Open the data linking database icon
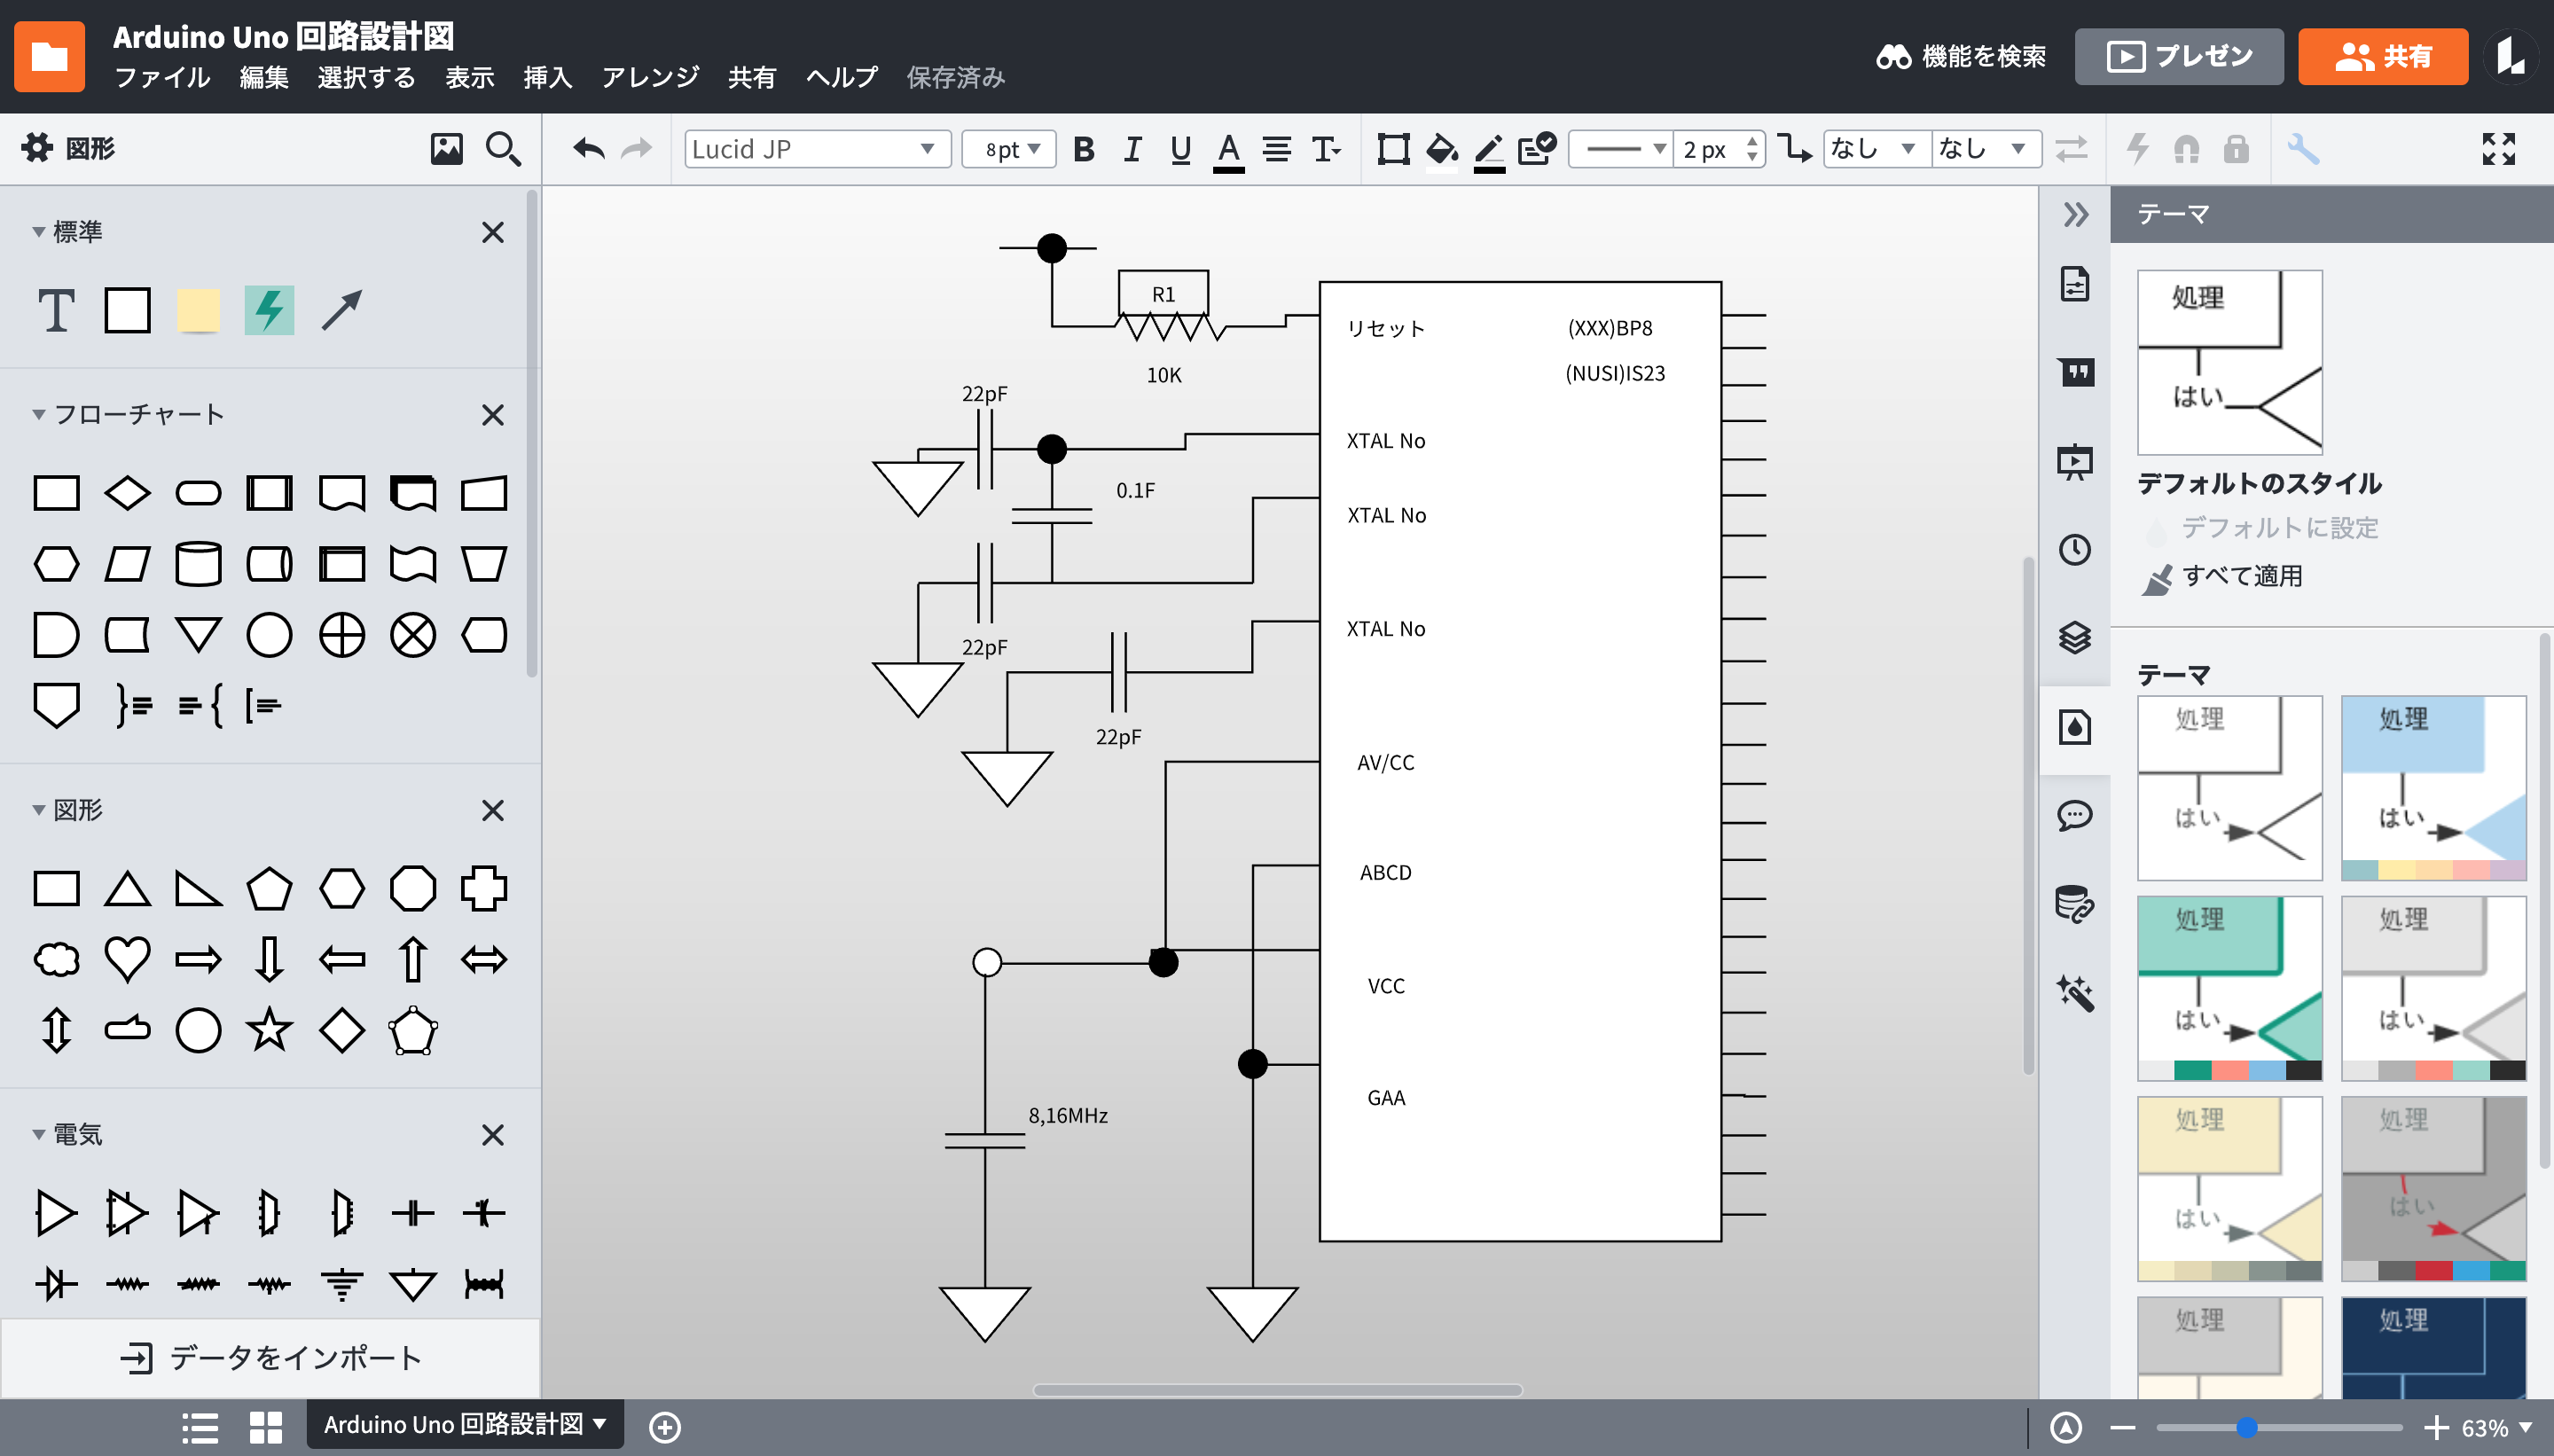Image resolution: width=2554 pixels, height=1456 pixels. click(x=2074, y=904)
